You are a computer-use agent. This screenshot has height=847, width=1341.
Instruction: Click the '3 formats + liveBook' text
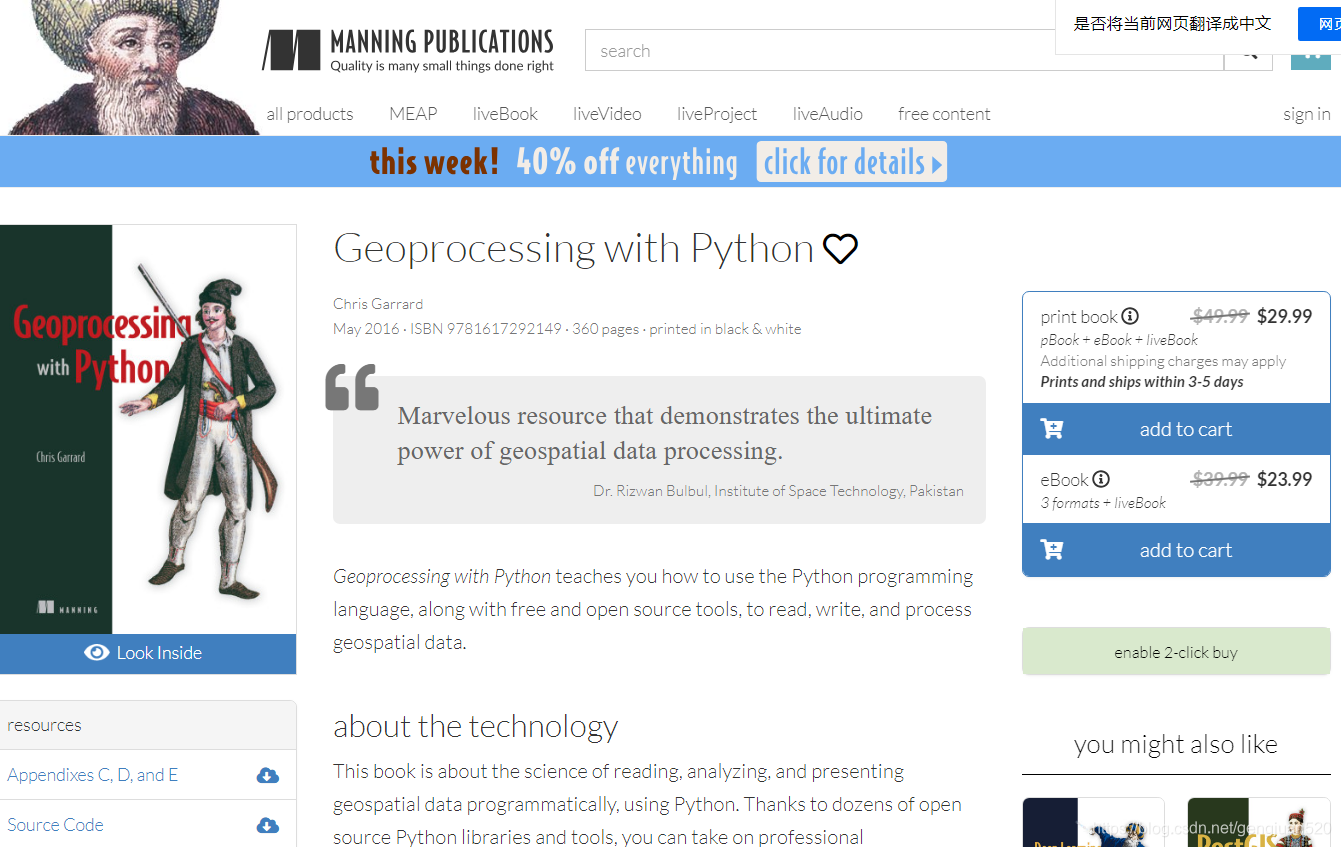coord(1103,503)
